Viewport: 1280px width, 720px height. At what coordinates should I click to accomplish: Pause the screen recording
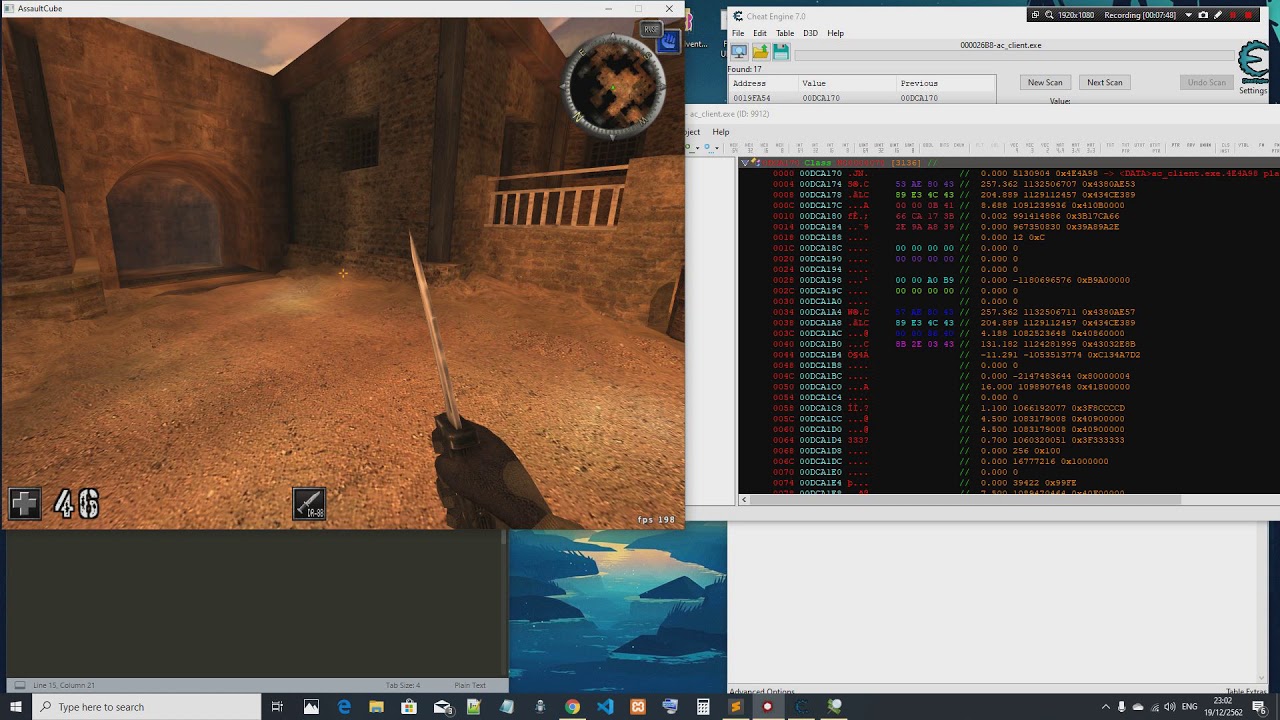pos(1233,15)
